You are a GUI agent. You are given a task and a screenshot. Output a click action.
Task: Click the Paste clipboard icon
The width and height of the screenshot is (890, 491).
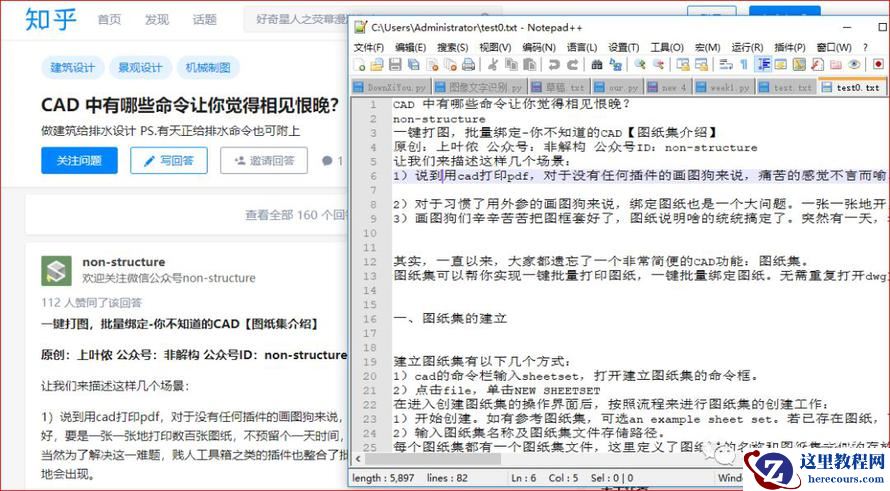click(529, 65)
